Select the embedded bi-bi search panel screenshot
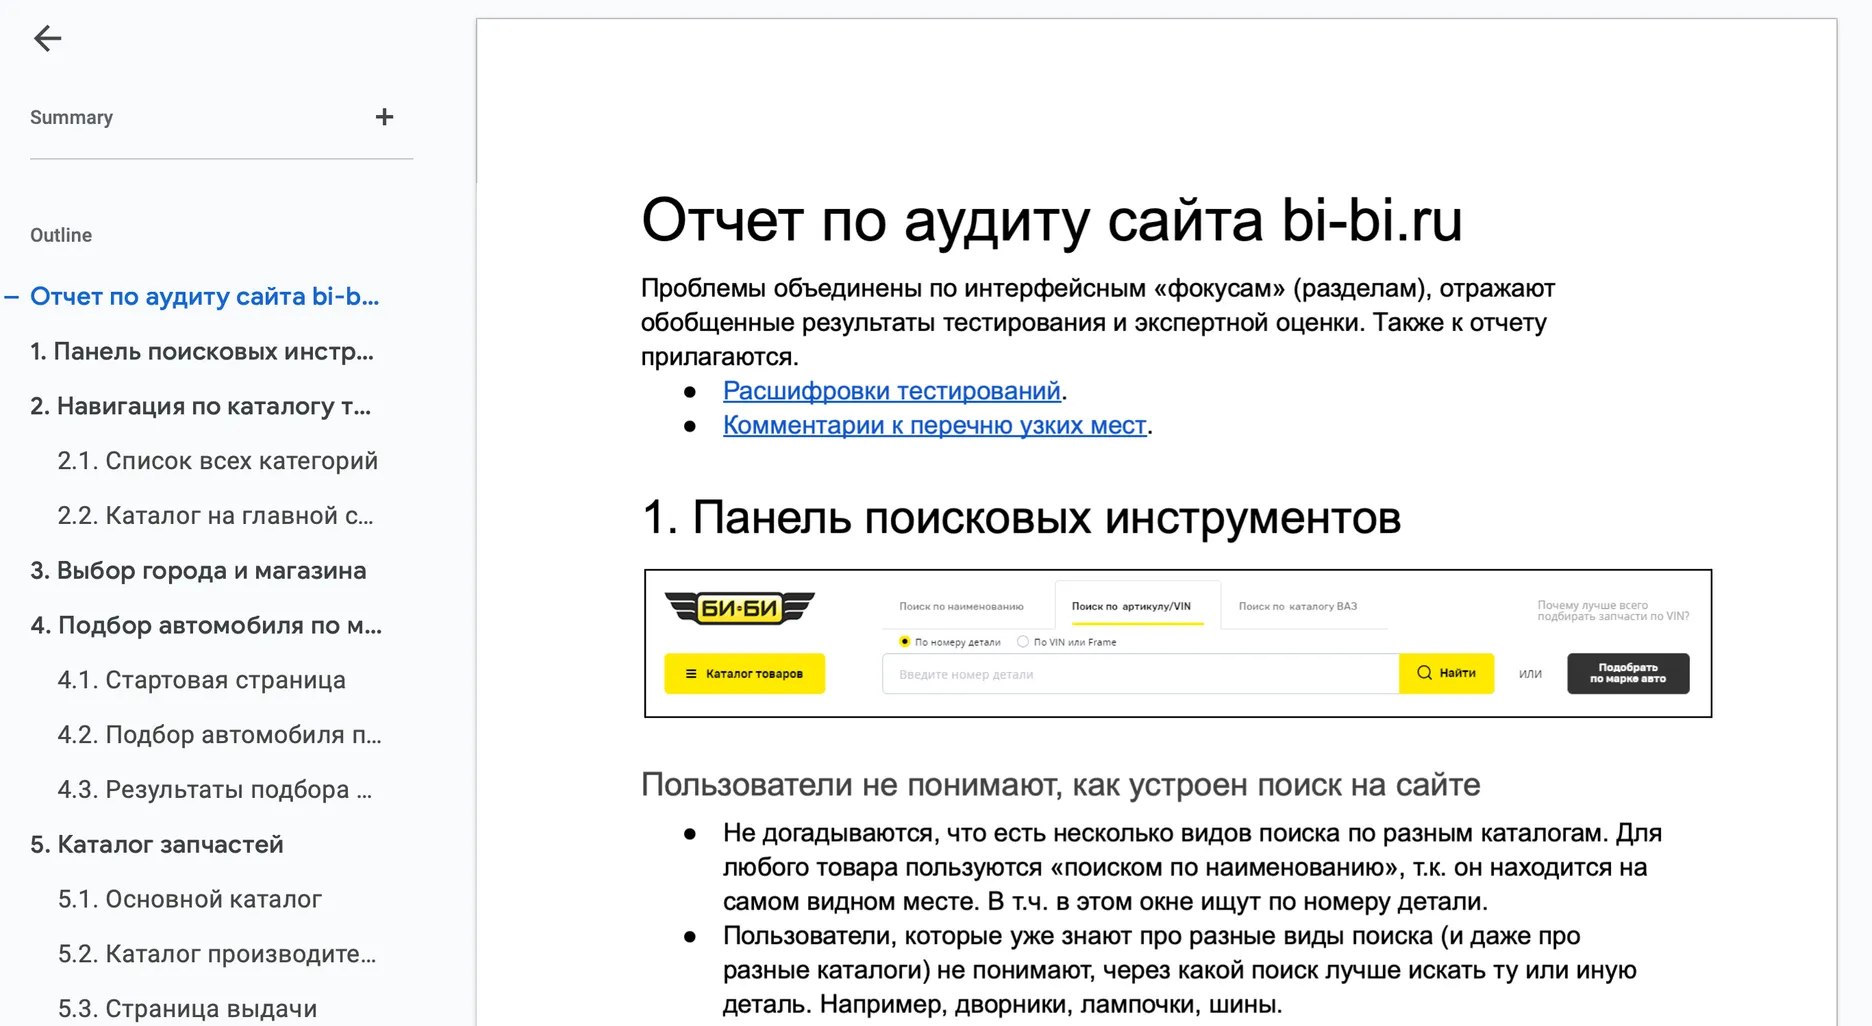 [1178, 643]
